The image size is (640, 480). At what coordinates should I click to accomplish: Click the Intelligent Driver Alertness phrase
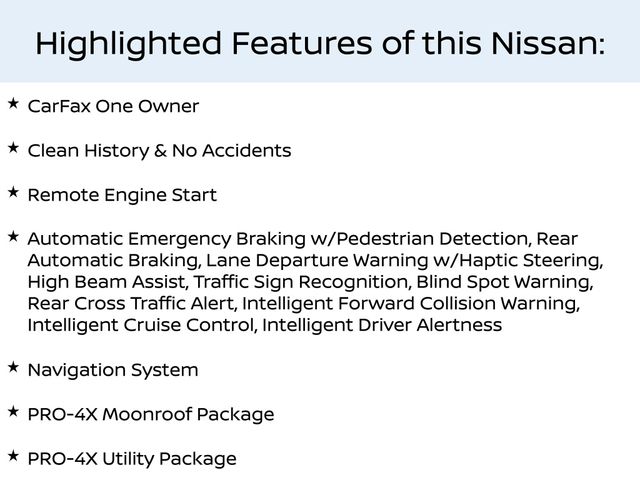pos(382,326)
